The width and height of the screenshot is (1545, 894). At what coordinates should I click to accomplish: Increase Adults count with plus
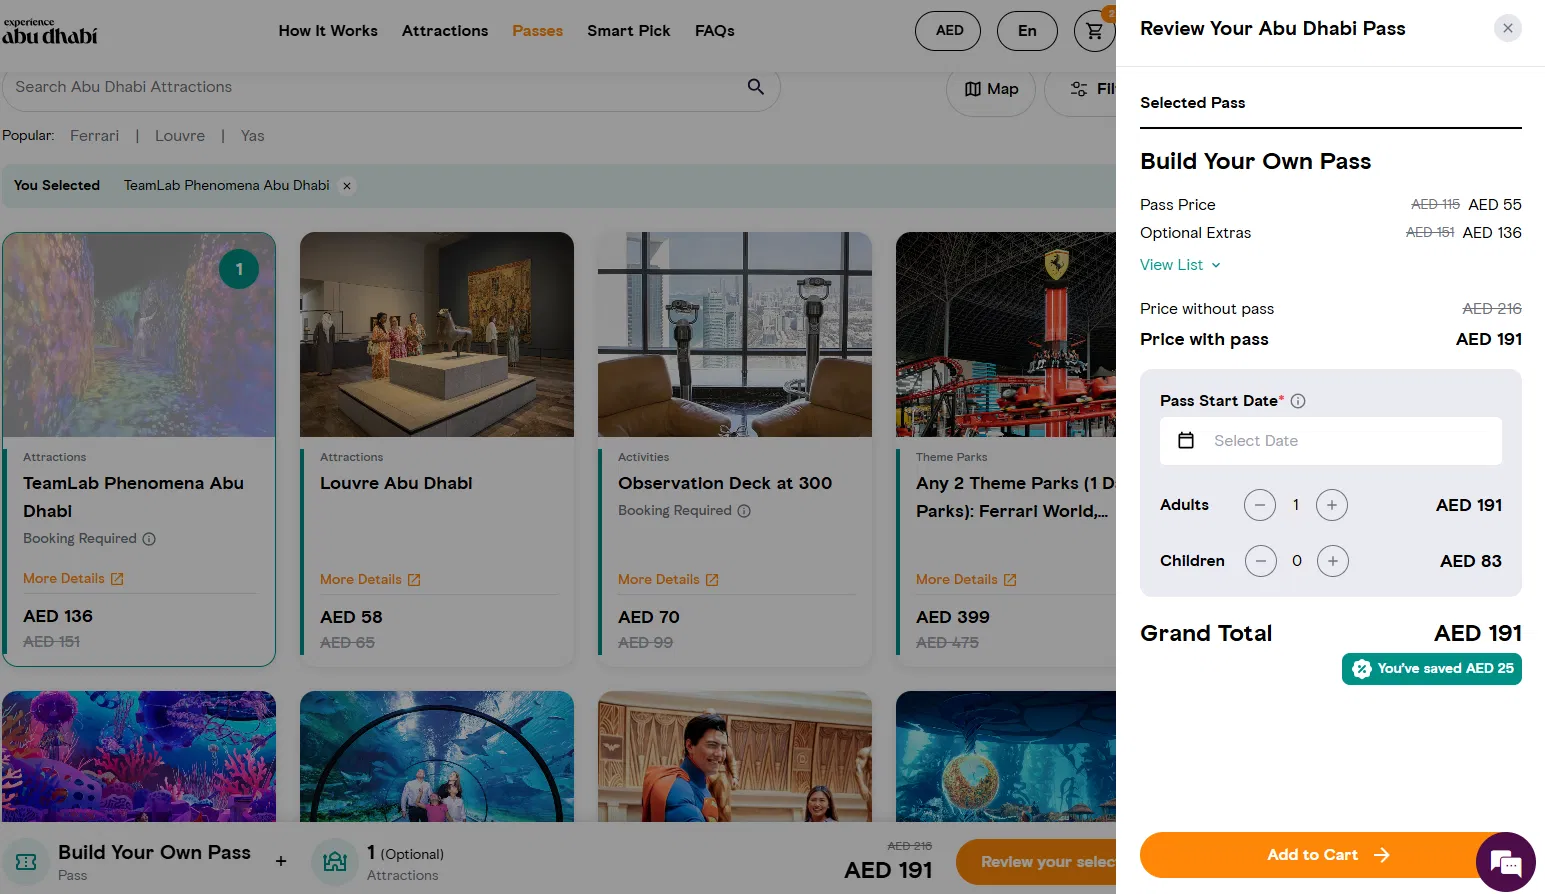(x=1331, y=505)
